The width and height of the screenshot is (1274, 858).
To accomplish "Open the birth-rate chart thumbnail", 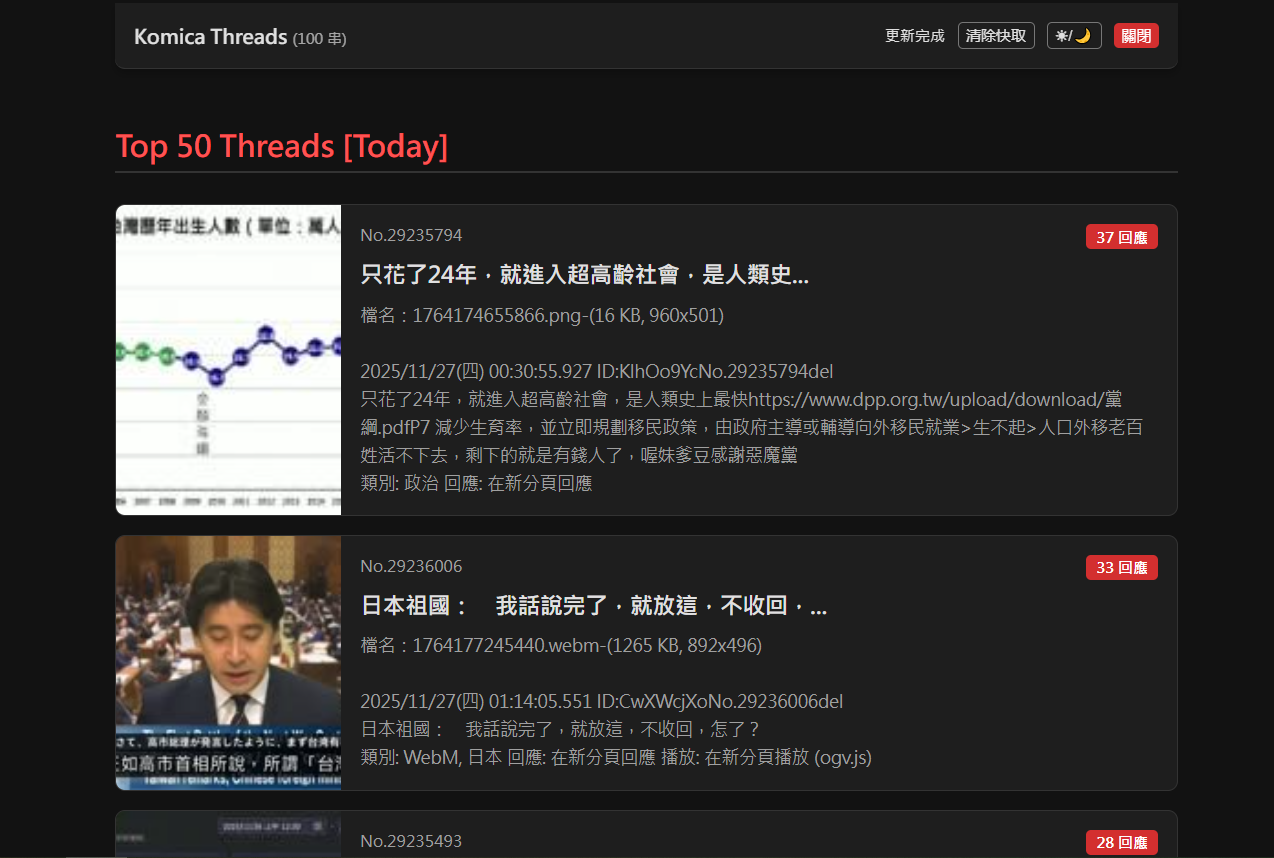I will pyautogui.click(x=228, y=360).
